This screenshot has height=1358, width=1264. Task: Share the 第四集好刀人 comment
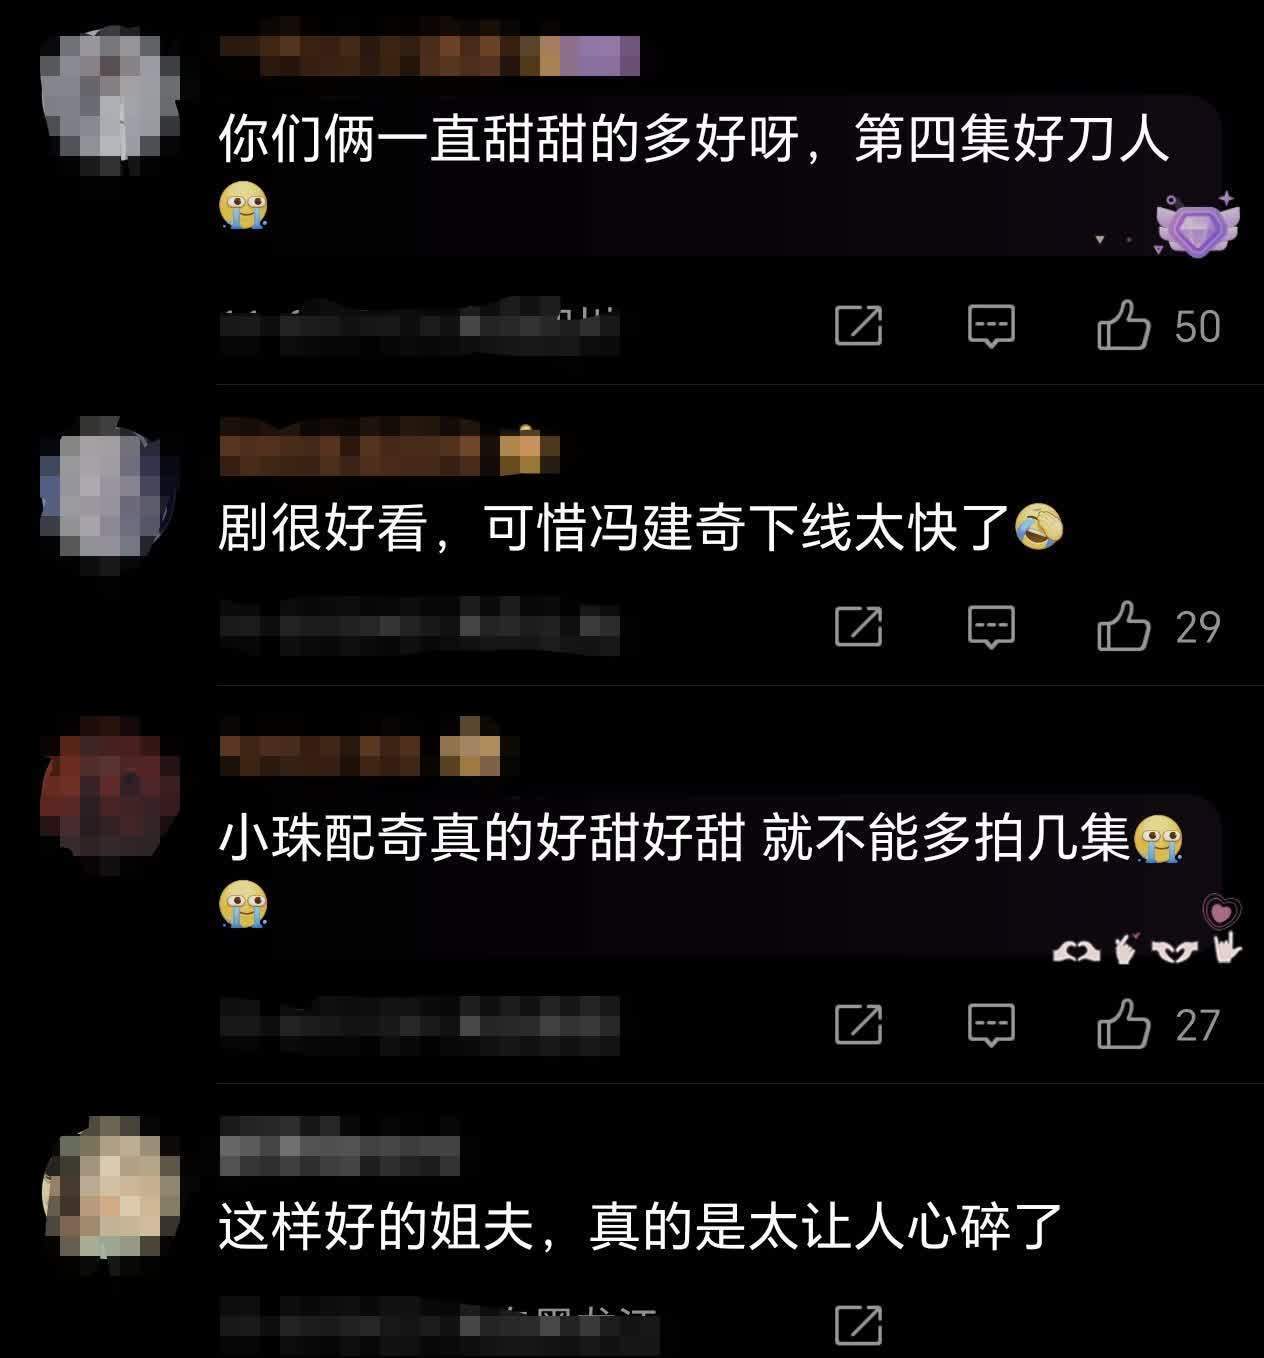pyautogui.click(x=858, y=326)
